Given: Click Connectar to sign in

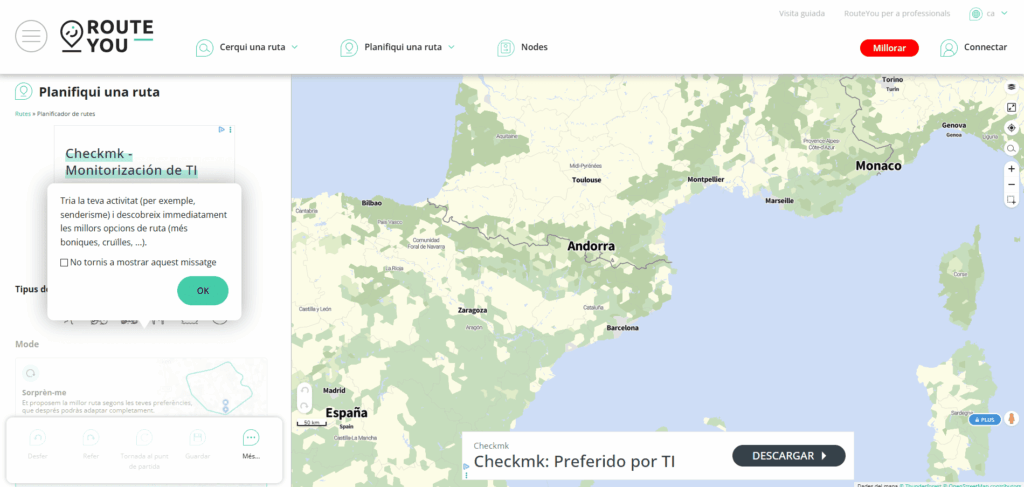Looking at the screenshot, I should [985, 47].
